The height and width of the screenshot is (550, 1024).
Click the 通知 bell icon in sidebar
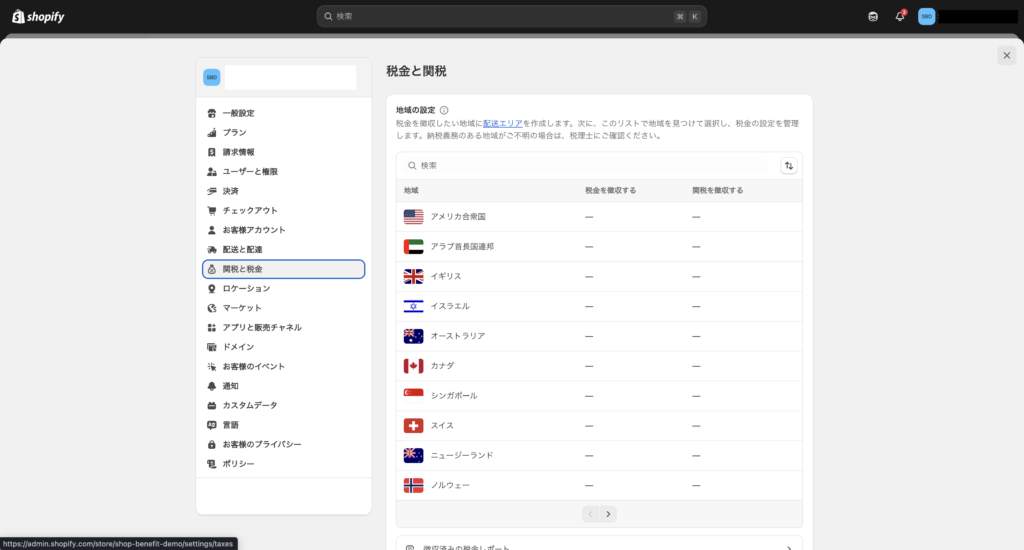212,386
